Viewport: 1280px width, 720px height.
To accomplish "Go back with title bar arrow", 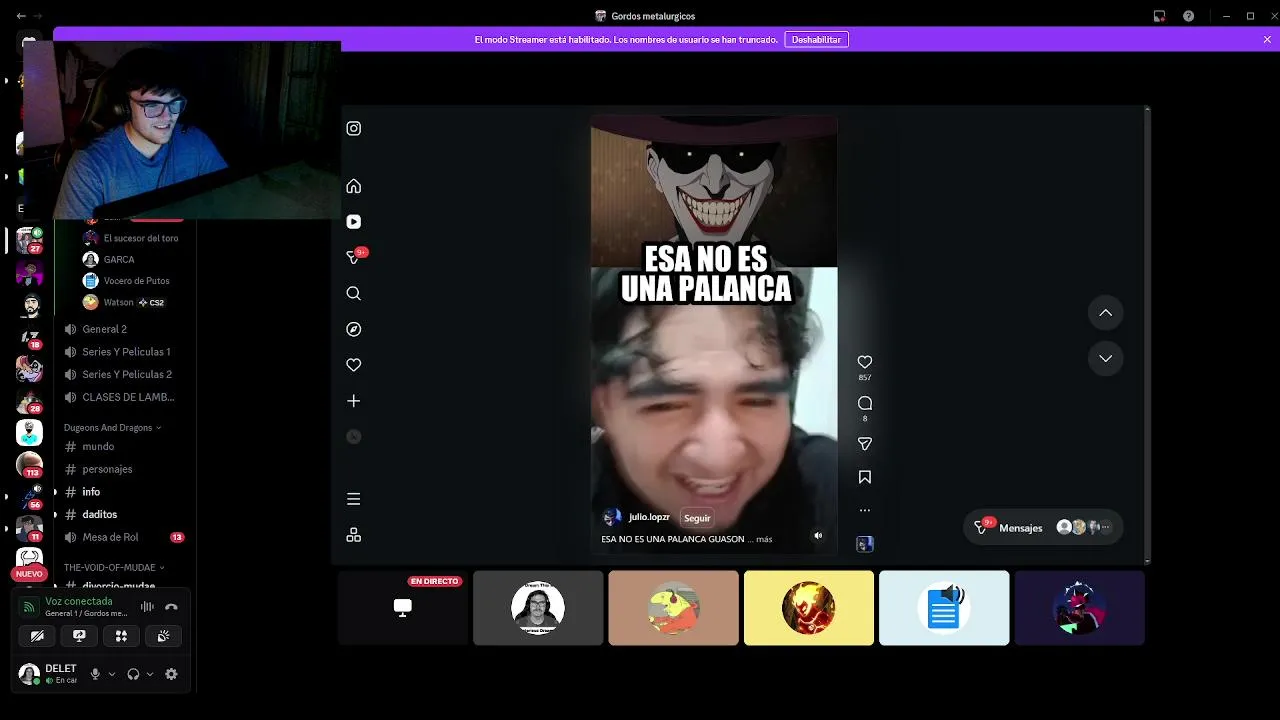I will (21, 16).
